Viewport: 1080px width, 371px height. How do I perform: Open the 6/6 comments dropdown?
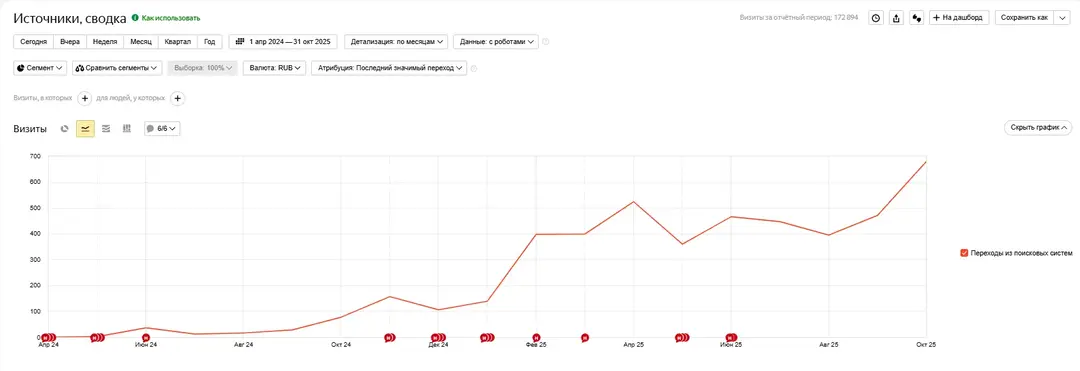tap(162, 128)
